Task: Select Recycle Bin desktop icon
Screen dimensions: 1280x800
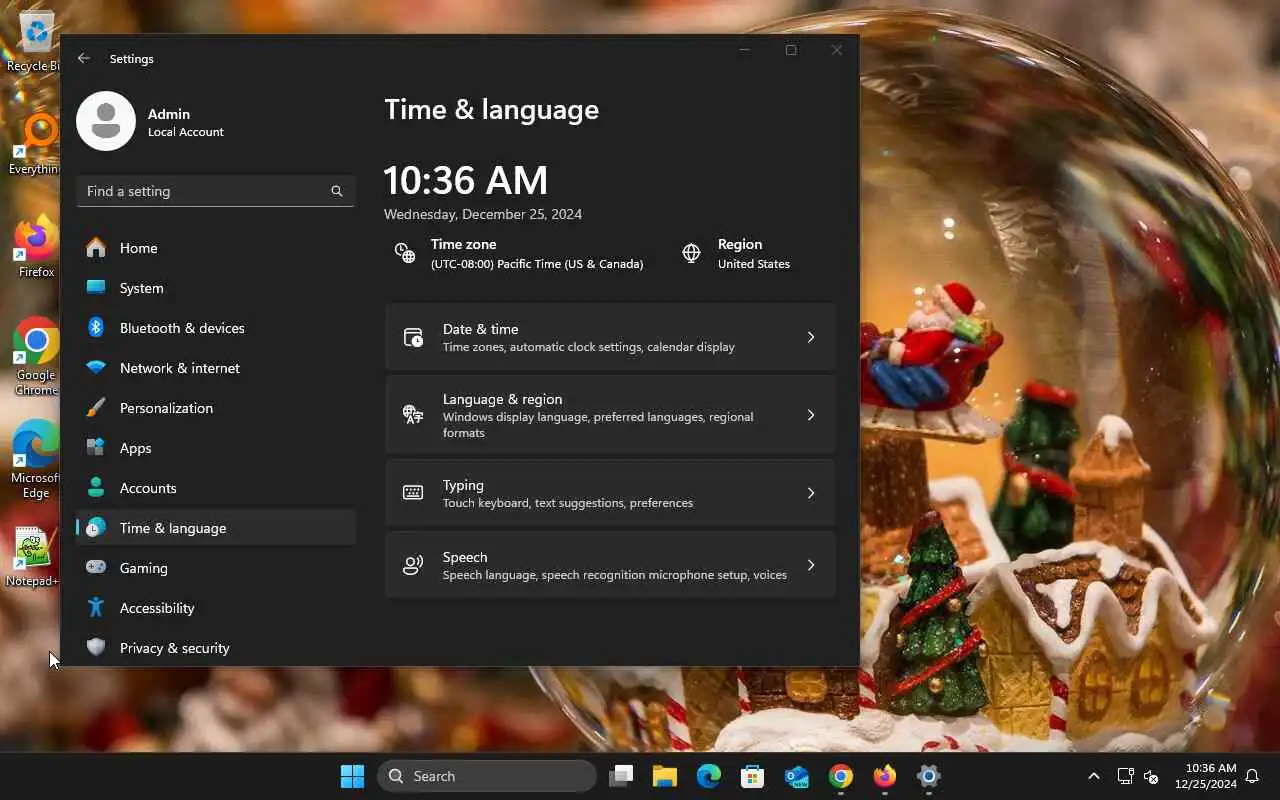Action: click(35, 42)
